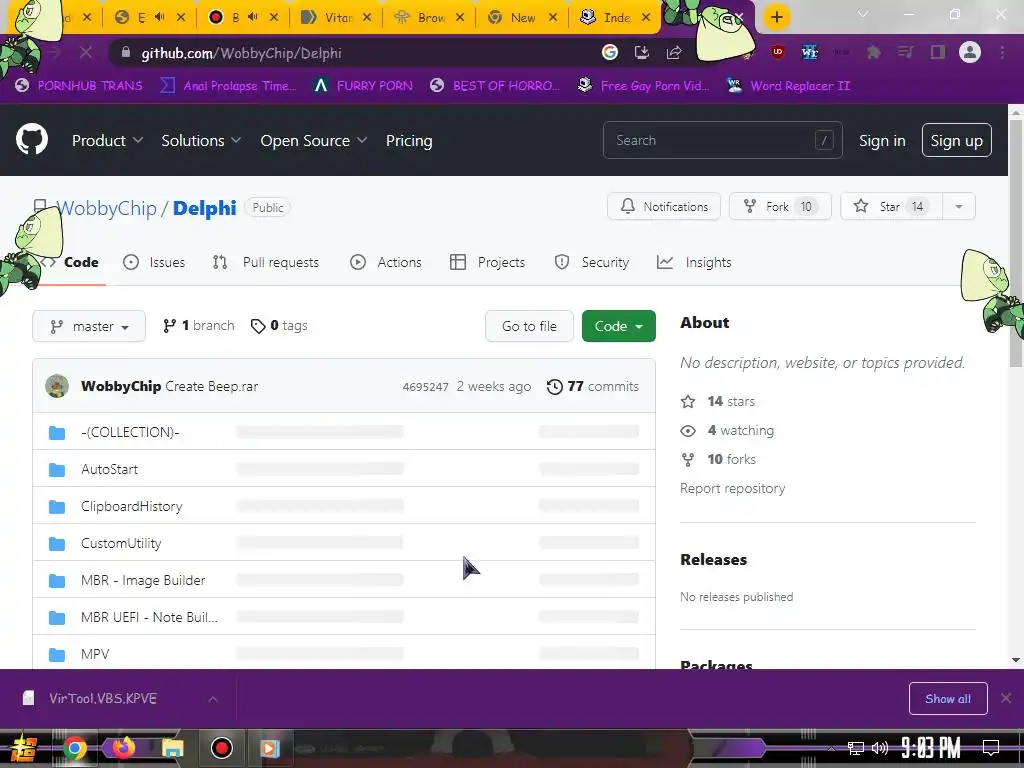Open the MBR - Image Builder folder
The image size is (1024, 768).
pos(143,580)
